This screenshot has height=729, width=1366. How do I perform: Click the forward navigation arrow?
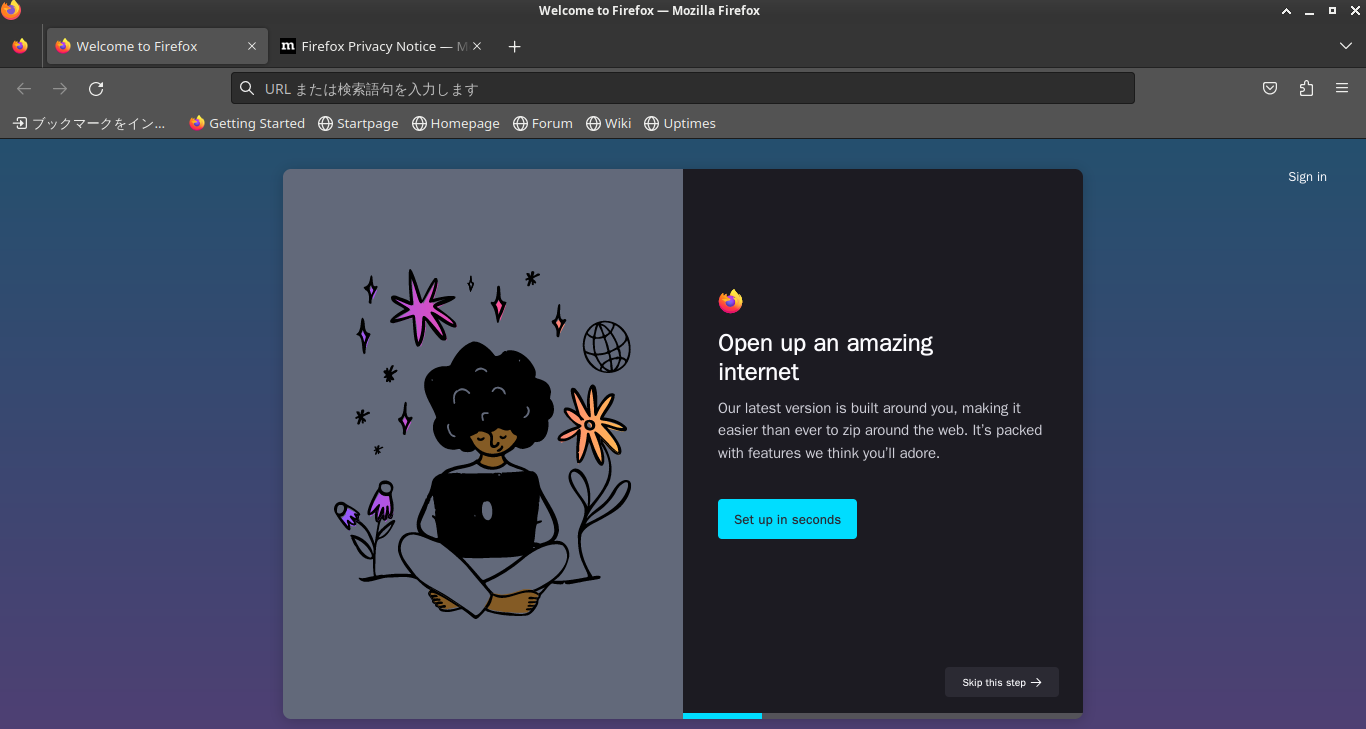click(60, 89)
